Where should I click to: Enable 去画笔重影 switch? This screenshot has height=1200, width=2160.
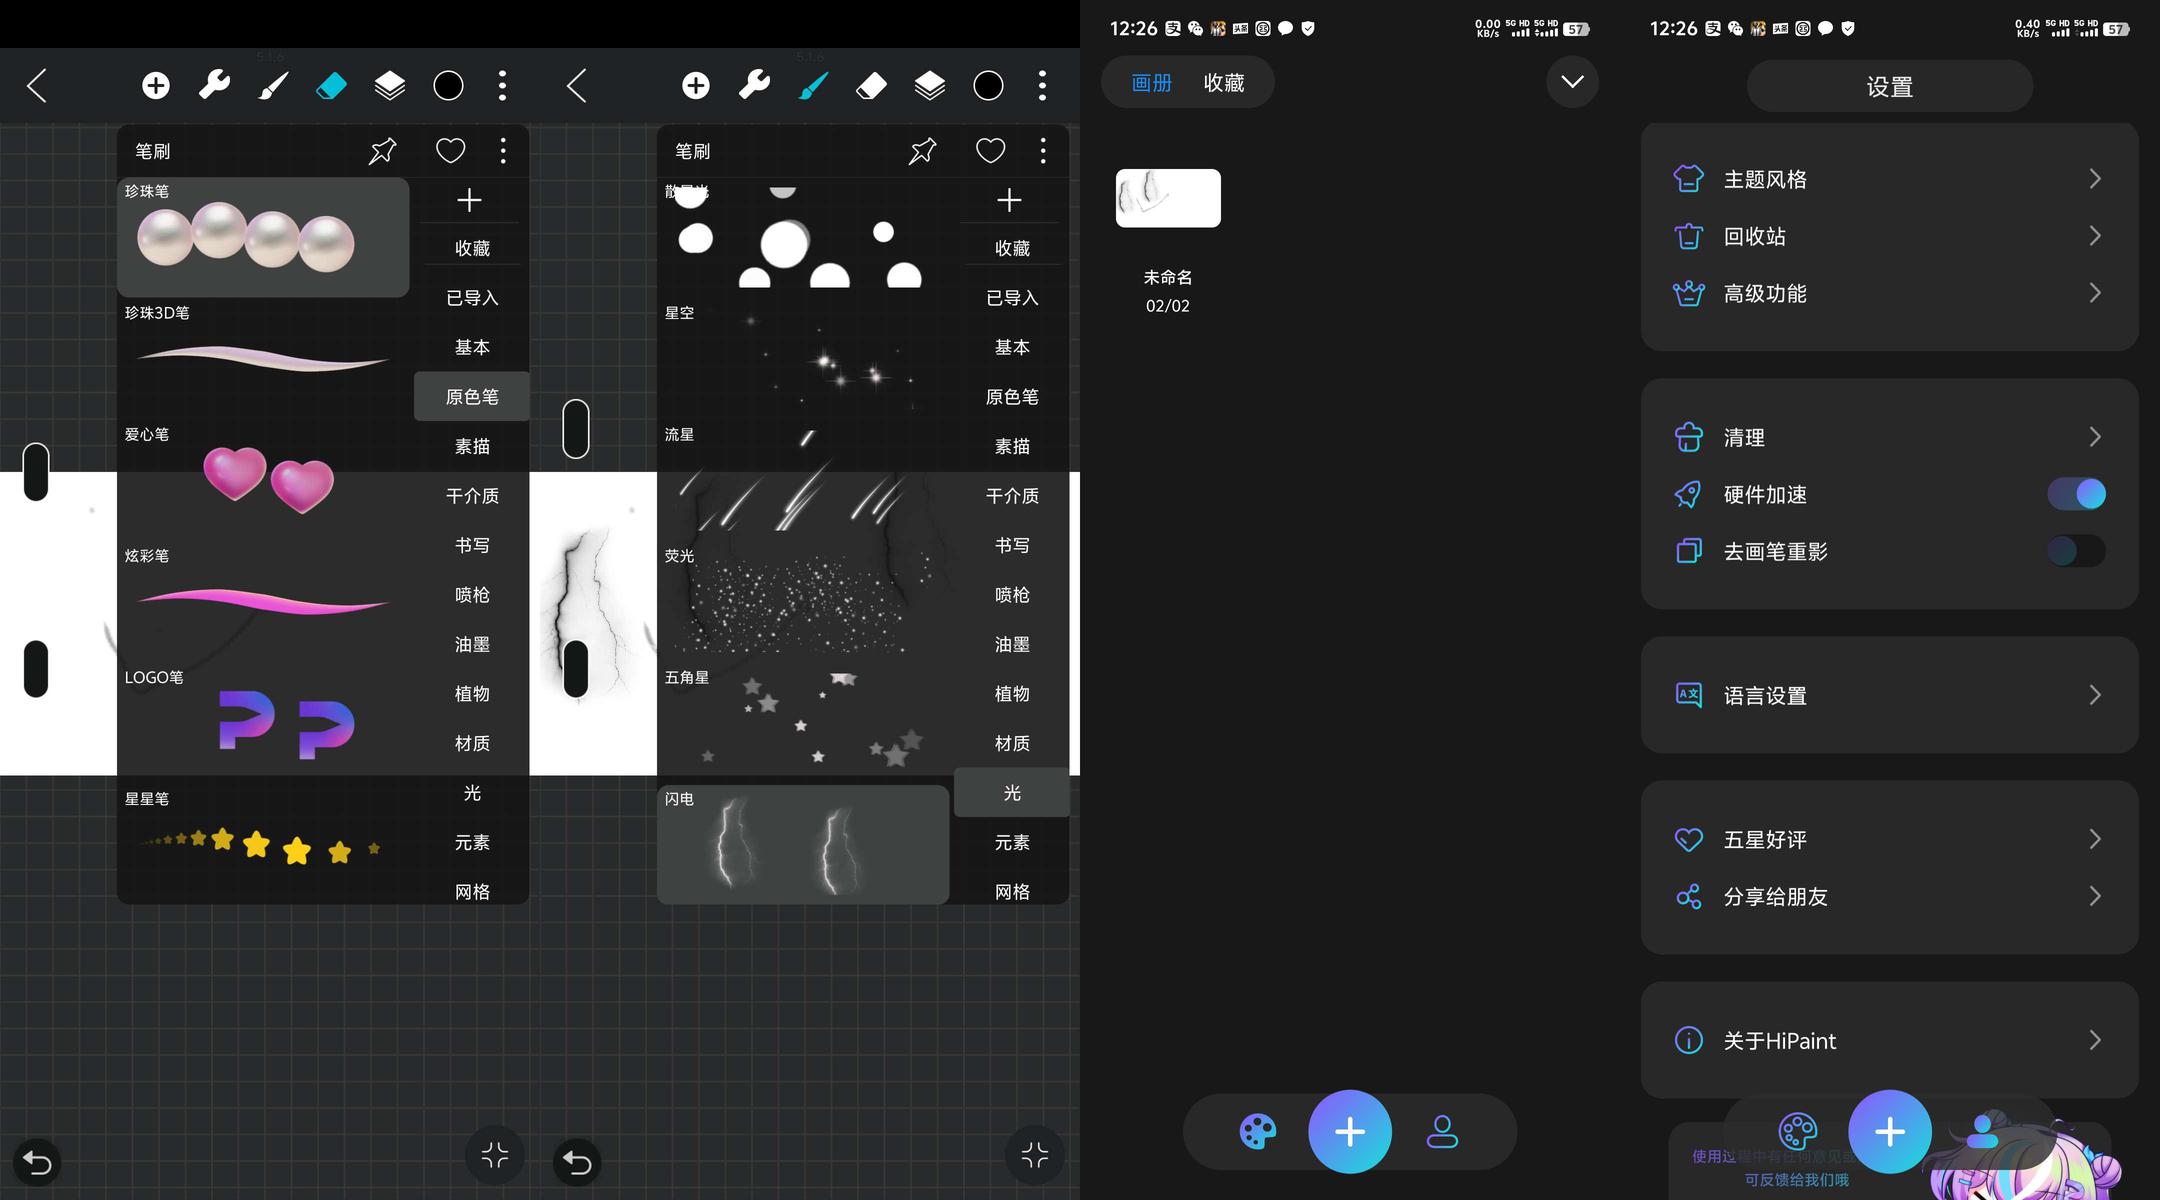[2076, 551]
